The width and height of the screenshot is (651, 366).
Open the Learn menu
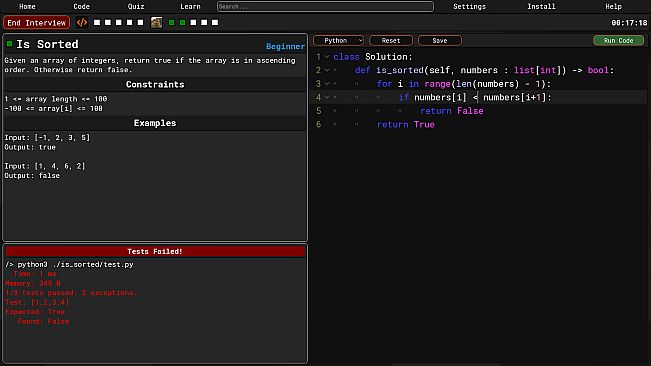(190, 7)
